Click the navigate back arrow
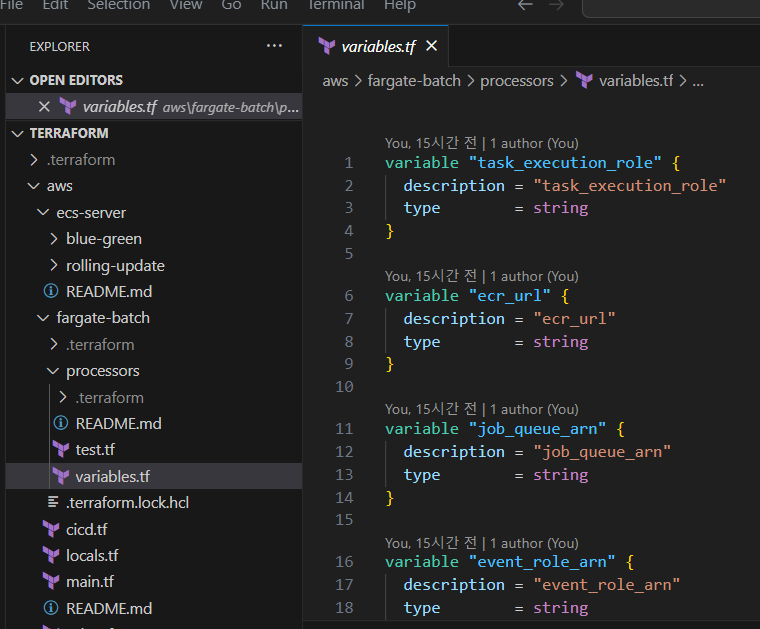The height and width of the screenshot is (629, 760). pos(525,6)
